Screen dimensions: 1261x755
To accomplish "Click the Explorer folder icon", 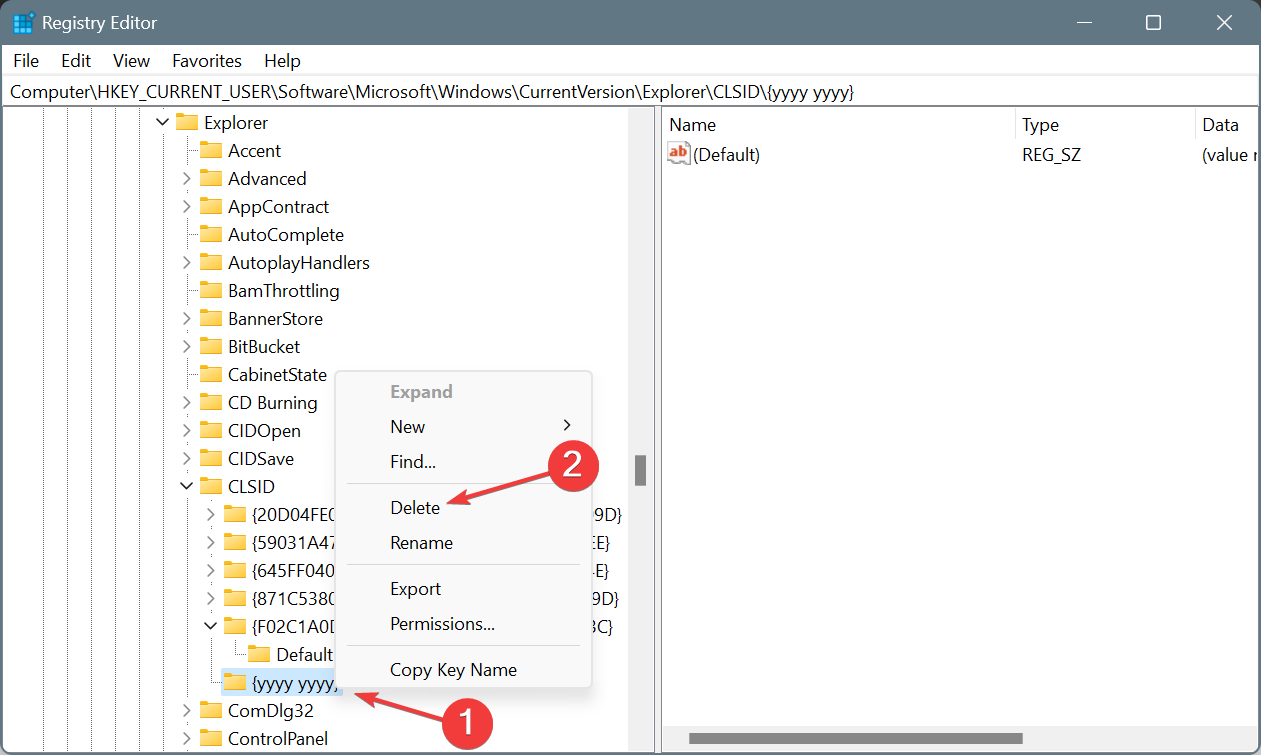I will [x=186, y=123].
